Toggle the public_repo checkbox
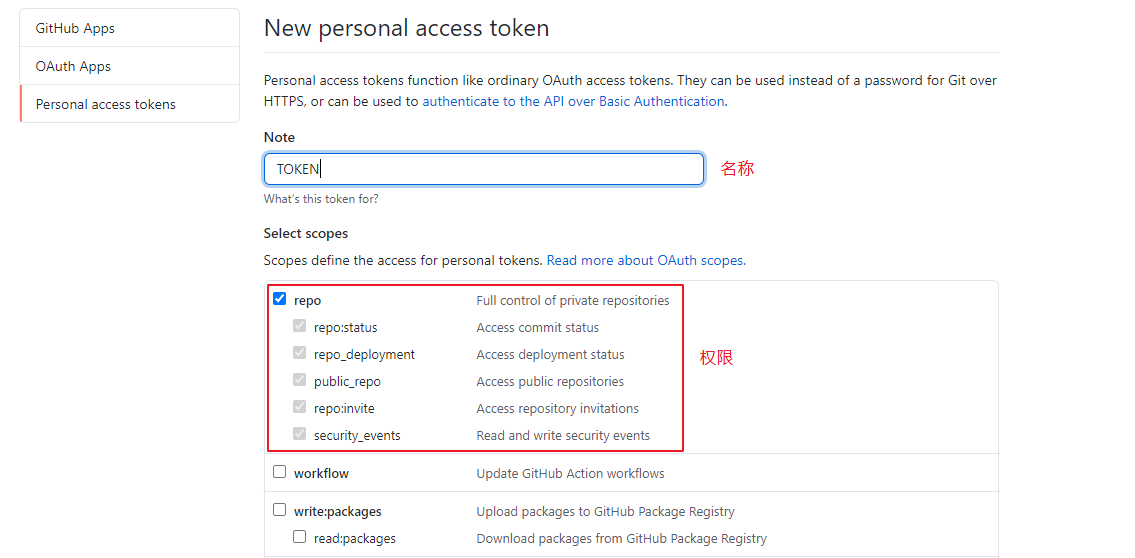Viewport: 1135px width, 558px height. click(x=300, y=380)
